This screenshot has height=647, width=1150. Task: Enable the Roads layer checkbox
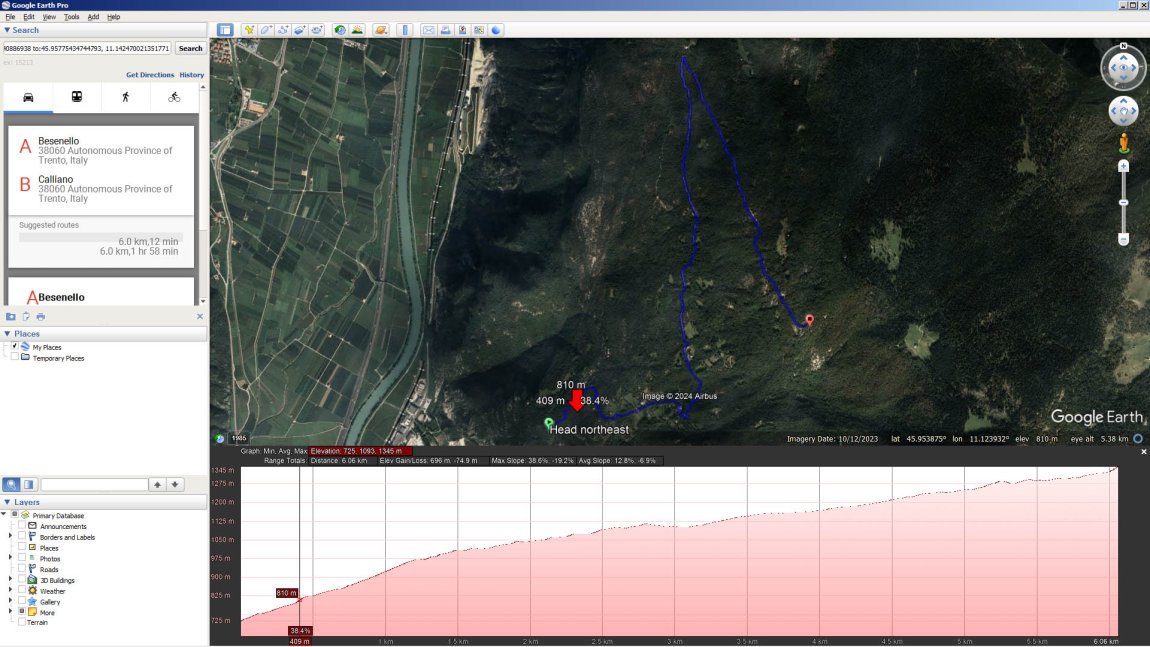click(22, 570)
